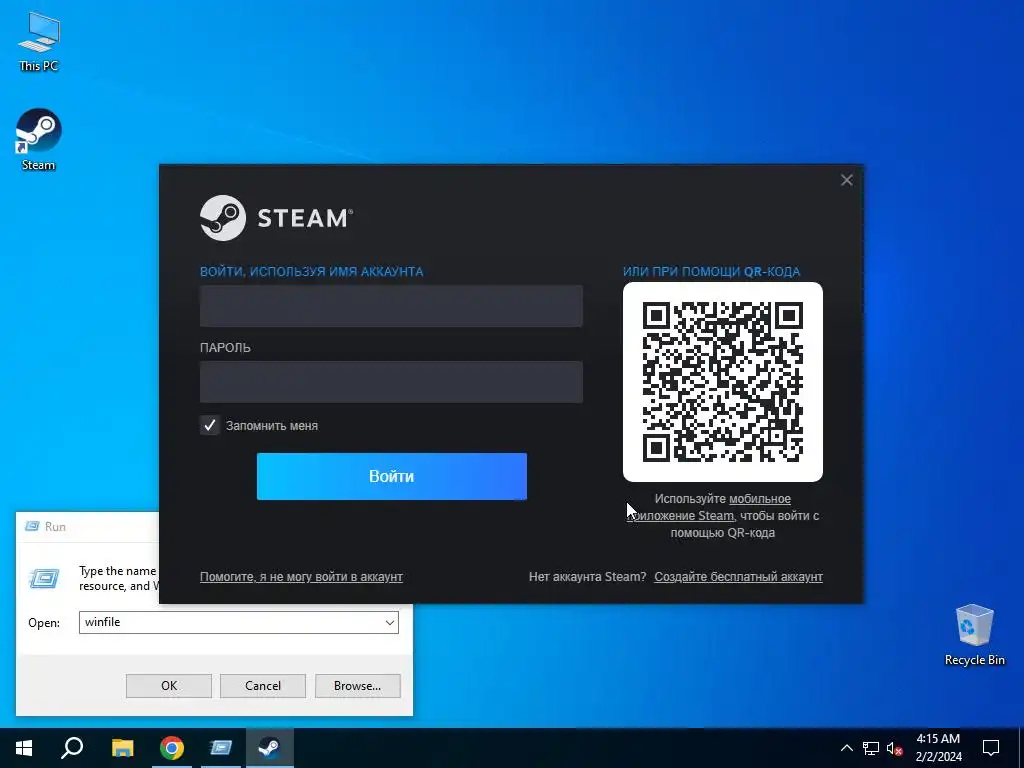
Task: Close the Steam login window
Action: [846, 180]
